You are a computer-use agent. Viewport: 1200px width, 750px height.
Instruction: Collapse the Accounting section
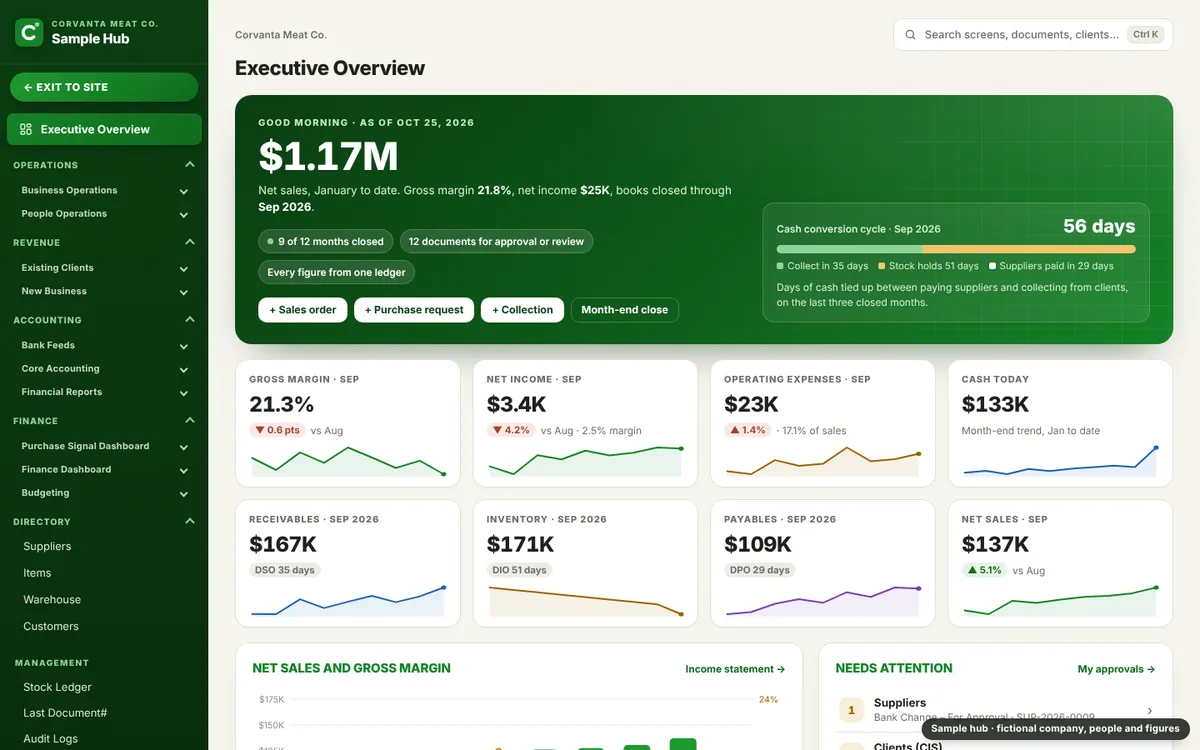click(190, 320)
